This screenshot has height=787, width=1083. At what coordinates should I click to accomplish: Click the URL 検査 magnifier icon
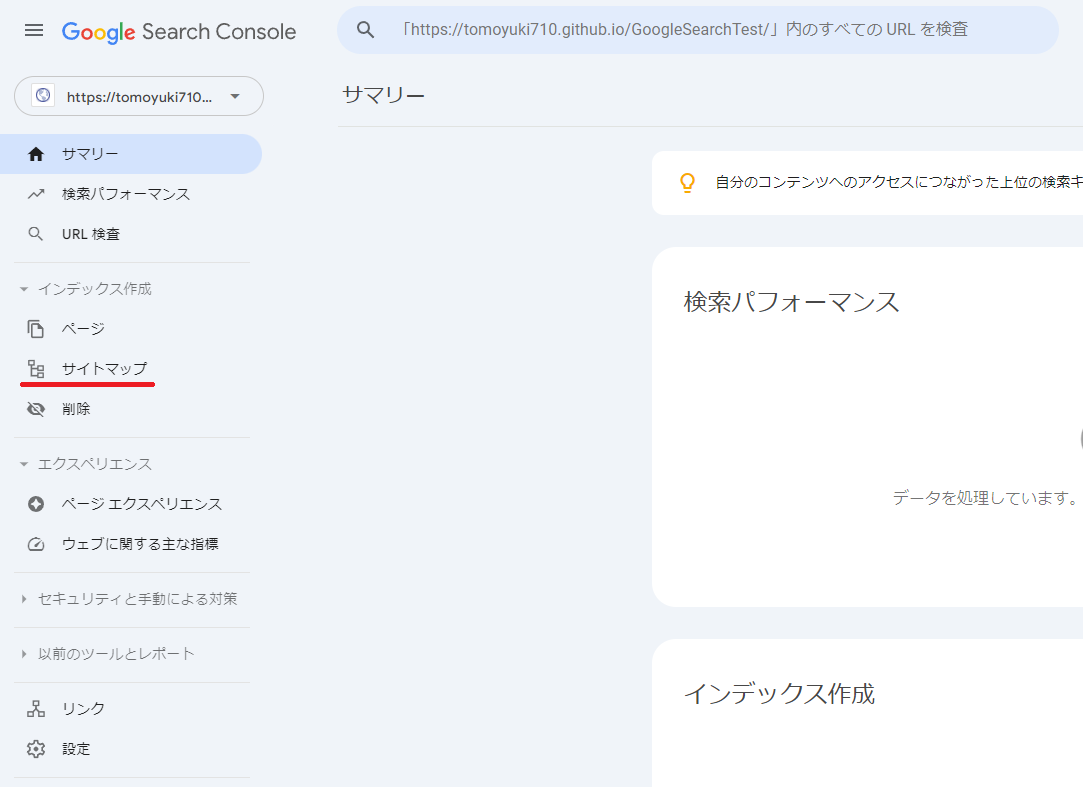34,233
